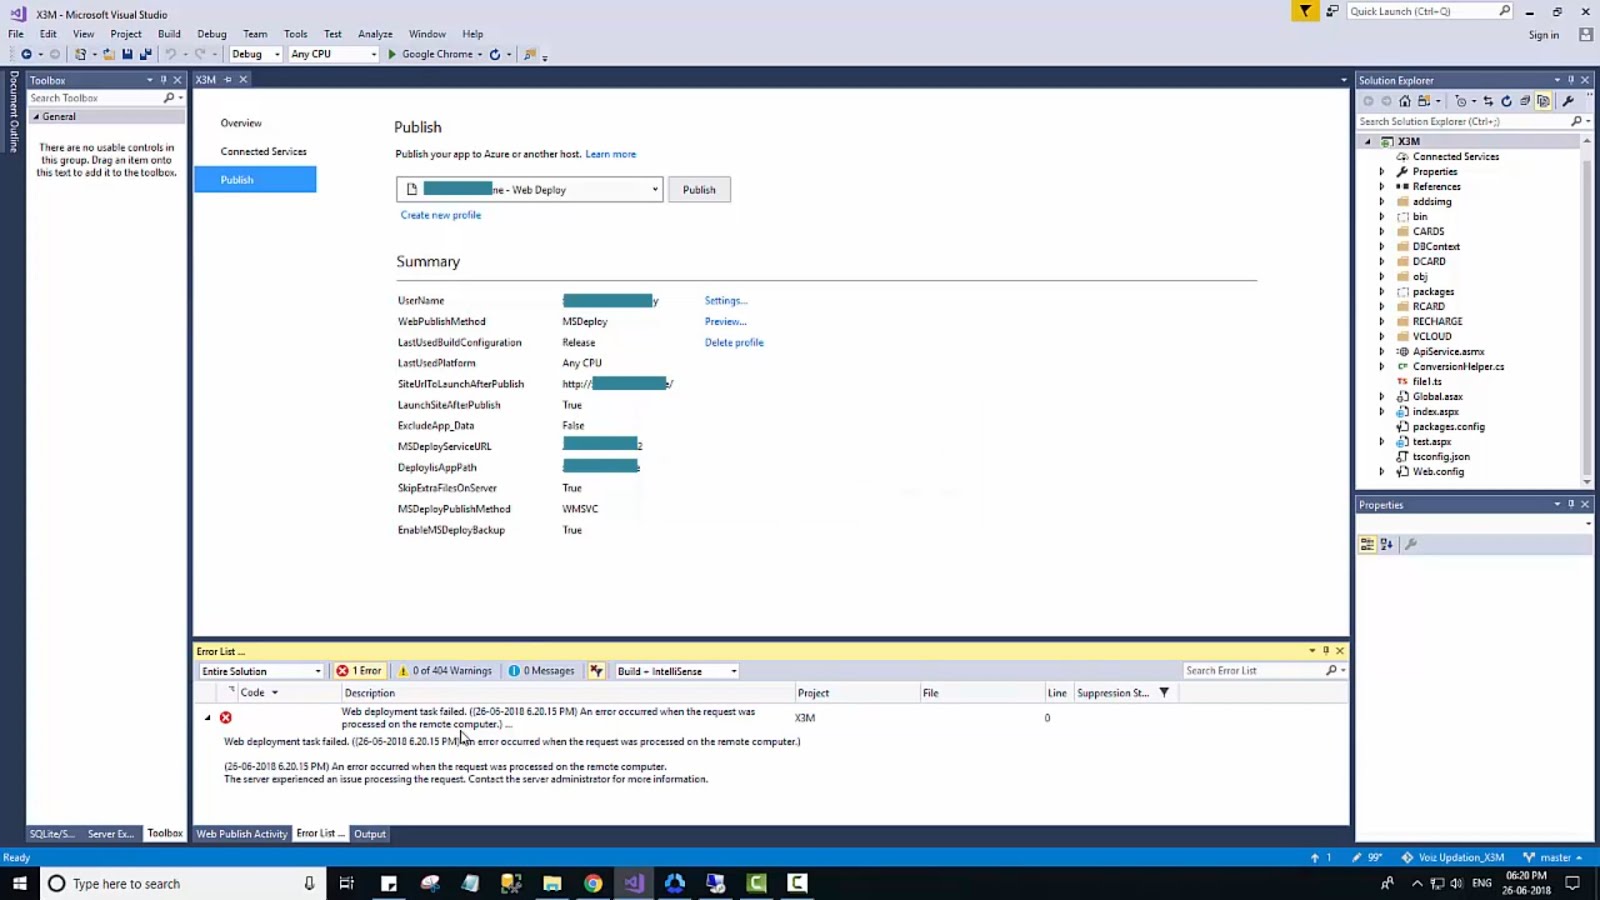Open Solution Explorer home view
This screenshot has height=900, width=1600.
pos(1405,100)
